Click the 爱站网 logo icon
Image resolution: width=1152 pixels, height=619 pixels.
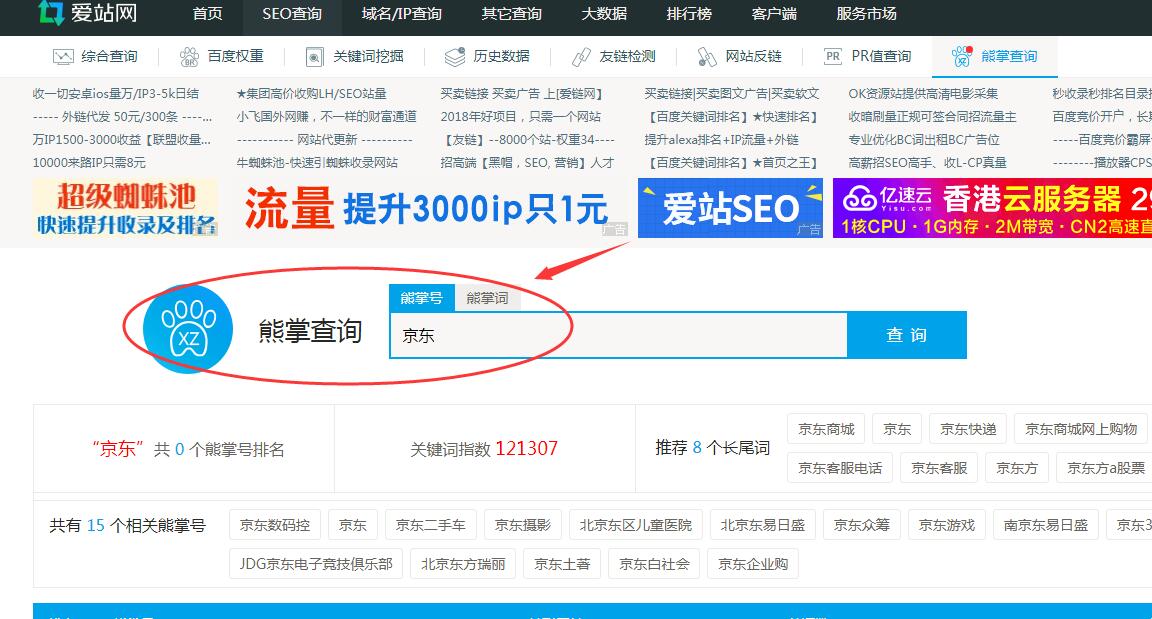click(51, 12)
